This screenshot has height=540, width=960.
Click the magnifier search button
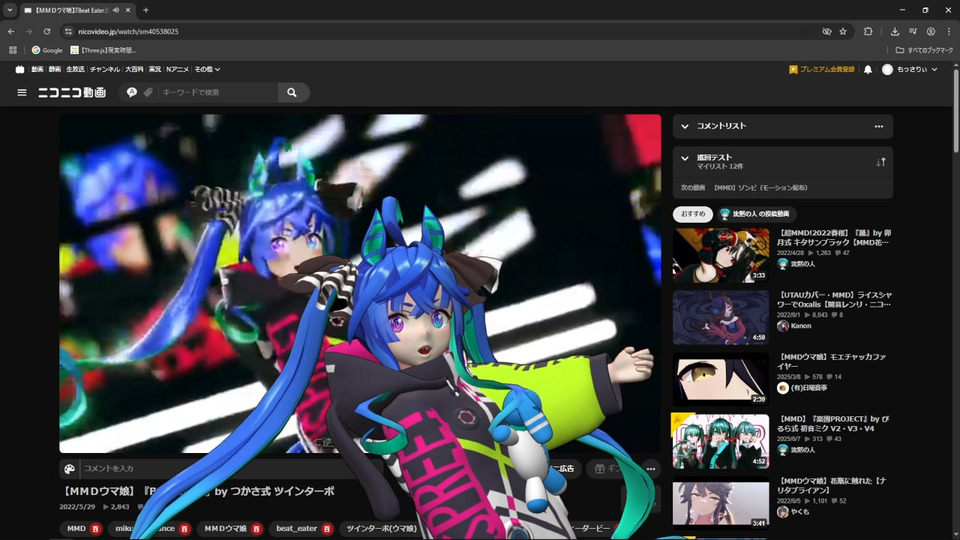(292, 92)
